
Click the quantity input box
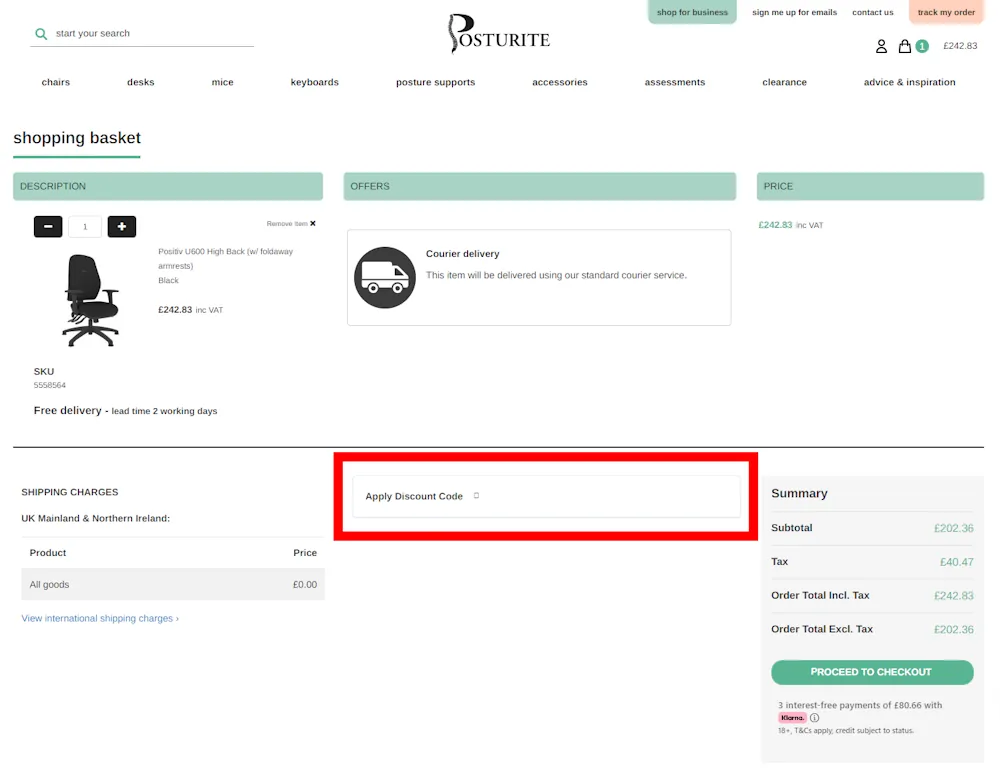tap(85, 226)
